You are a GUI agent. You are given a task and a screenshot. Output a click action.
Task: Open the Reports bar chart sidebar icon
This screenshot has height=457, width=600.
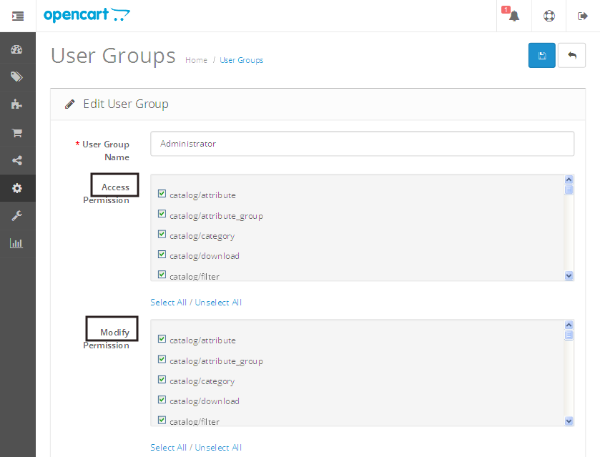click(x=16, y=243)
